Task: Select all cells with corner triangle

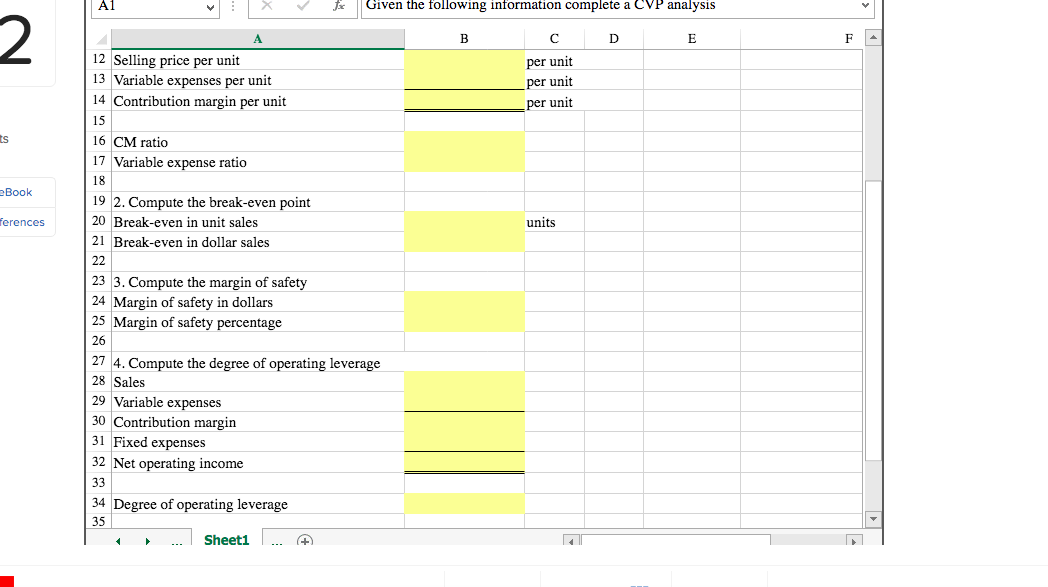Action: 102,39
